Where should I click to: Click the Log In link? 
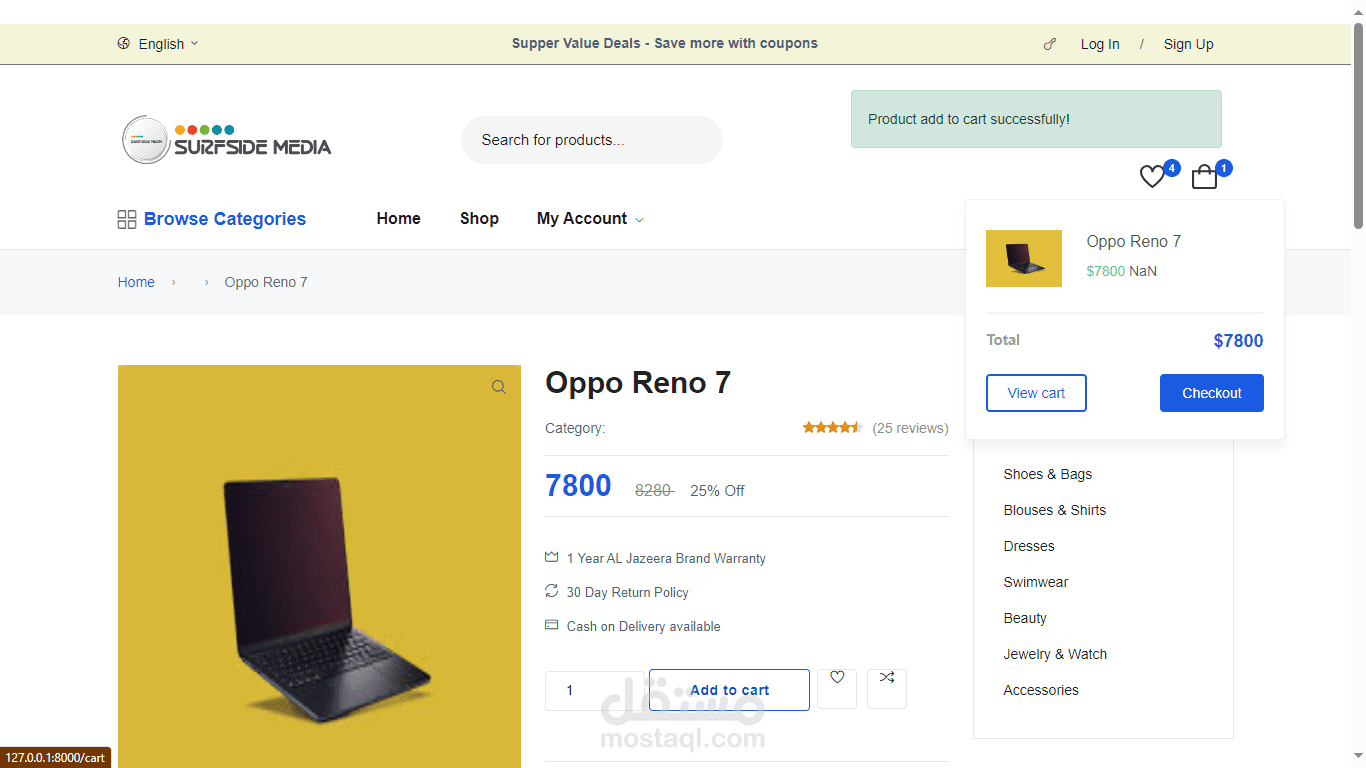click(x=1100, y=44)
